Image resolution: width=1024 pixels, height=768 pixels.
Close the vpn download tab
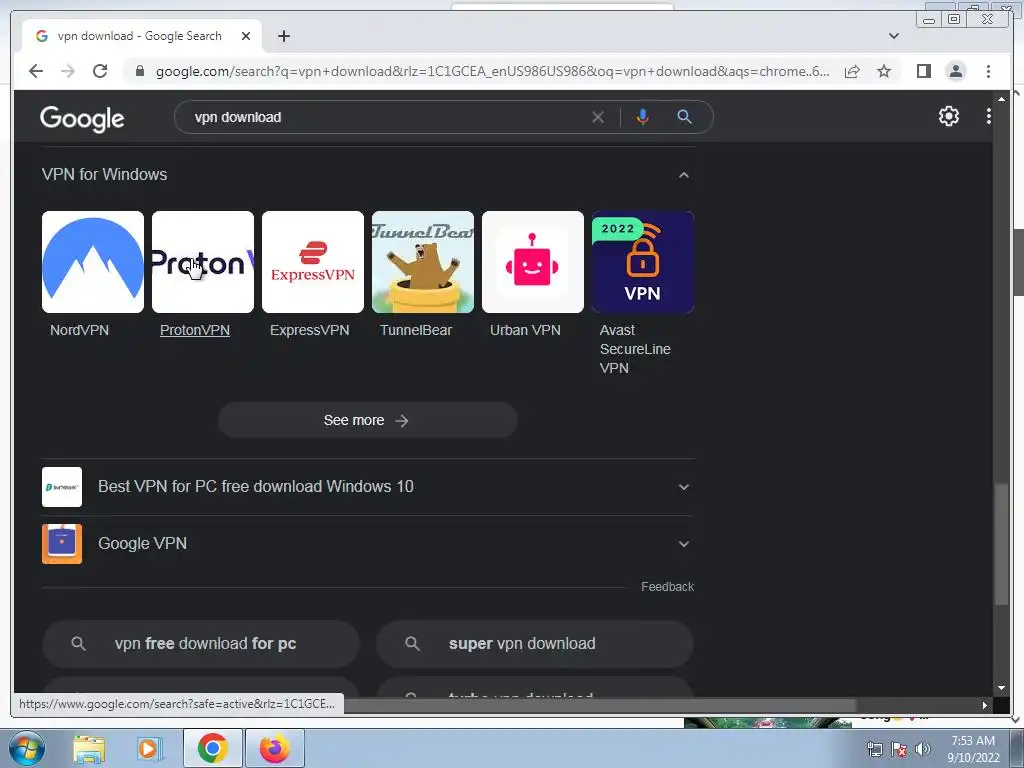click(x=246, y=36)
